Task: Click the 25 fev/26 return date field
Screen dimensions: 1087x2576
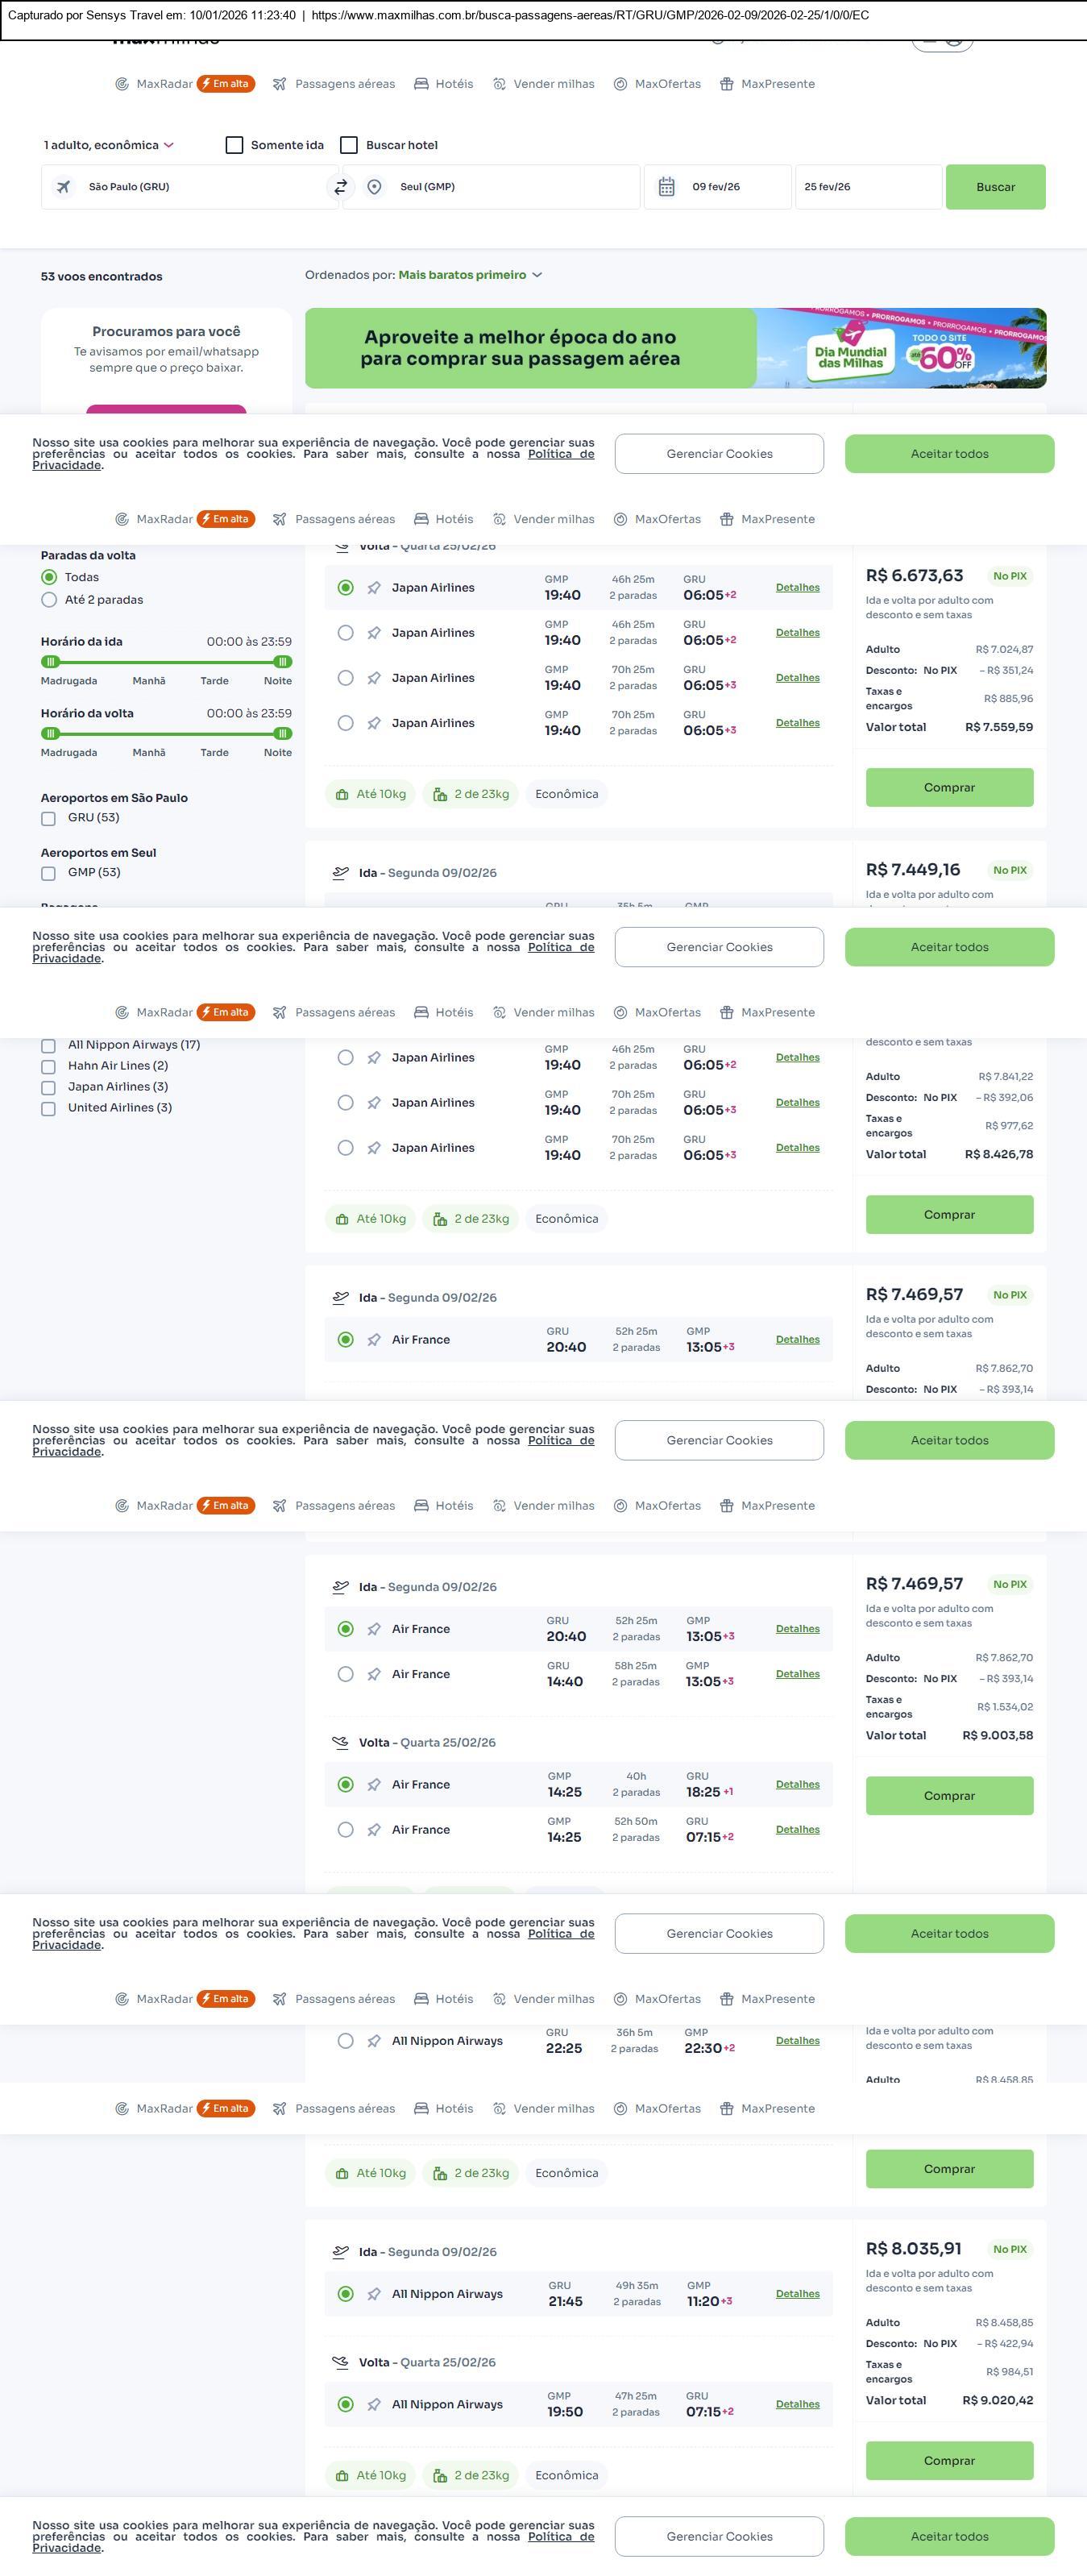Action: click(867, 187)
